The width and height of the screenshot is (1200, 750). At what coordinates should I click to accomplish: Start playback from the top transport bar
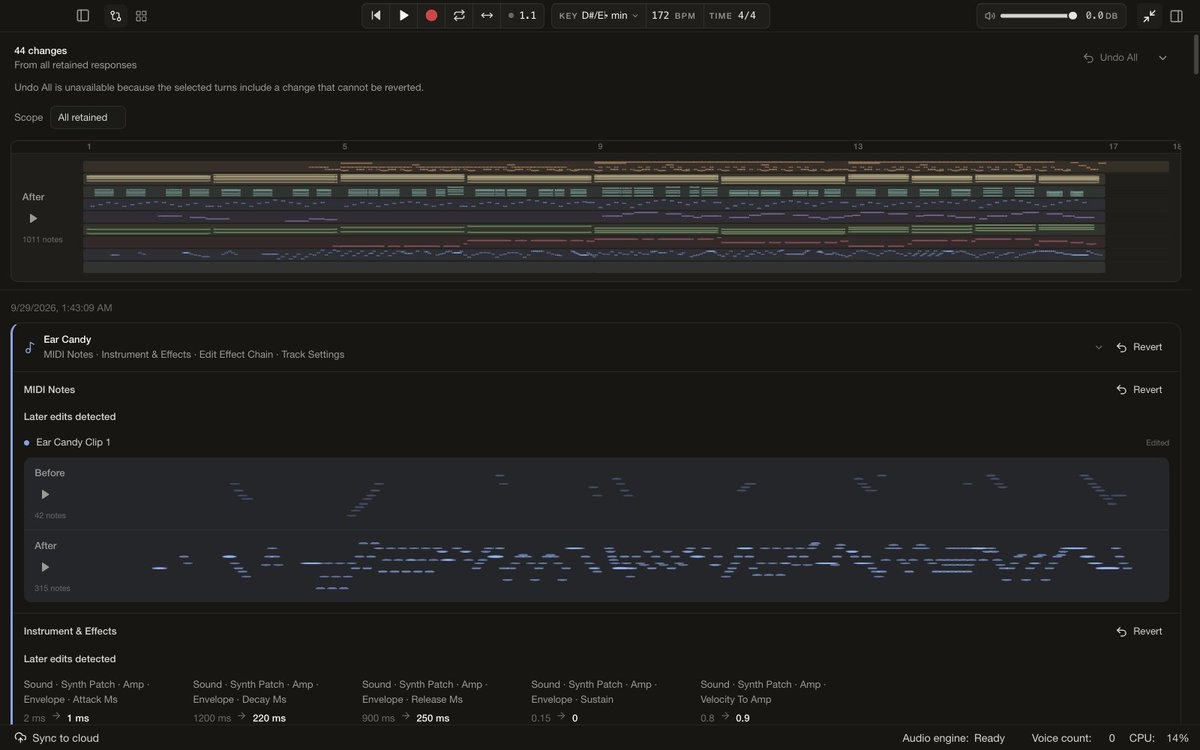coord(404,15)
